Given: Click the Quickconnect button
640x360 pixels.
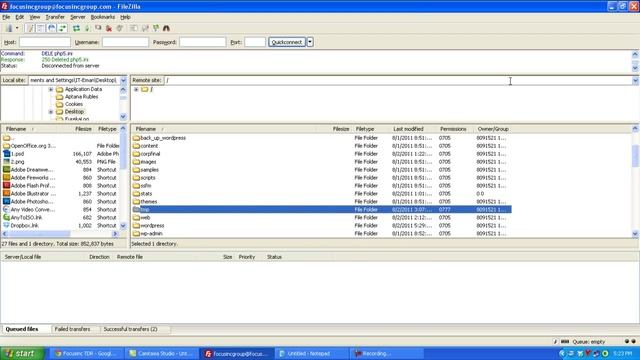Looking at the screenshot, I should click(x=287, y=42).
